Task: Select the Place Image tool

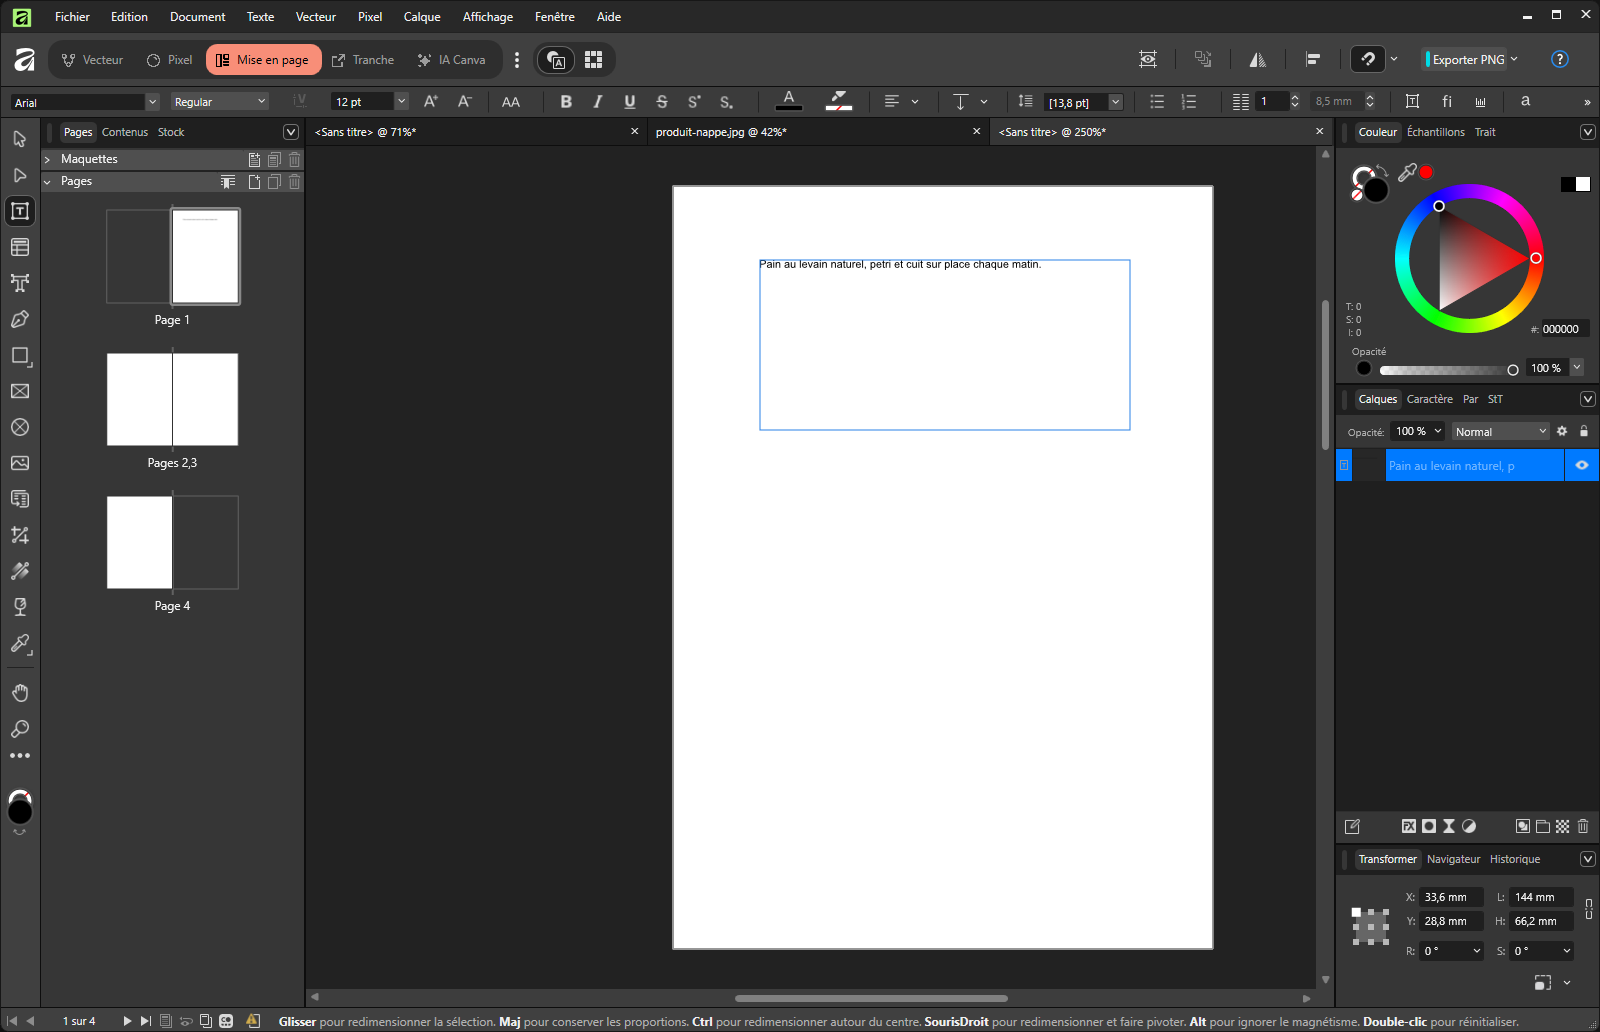Action: click(20, 463)
